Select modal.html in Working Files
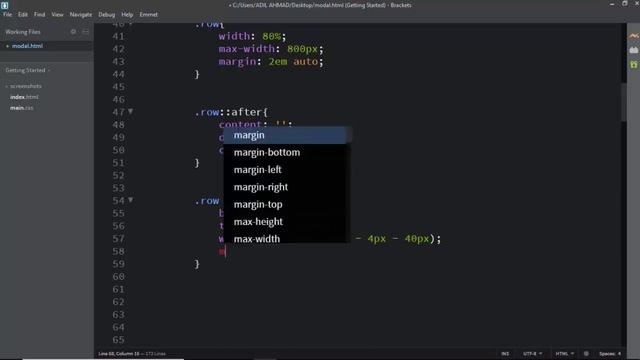 click(27, 46)
